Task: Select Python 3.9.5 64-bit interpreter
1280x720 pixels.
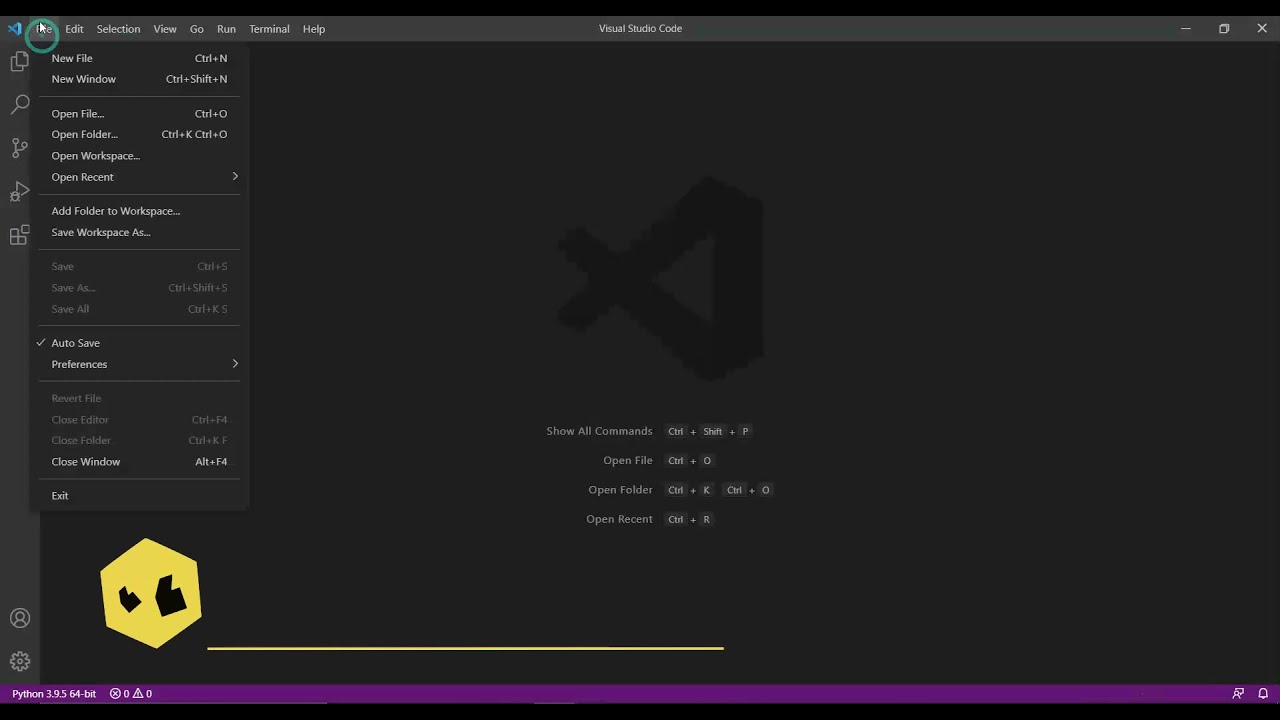Action: [54, 693]
